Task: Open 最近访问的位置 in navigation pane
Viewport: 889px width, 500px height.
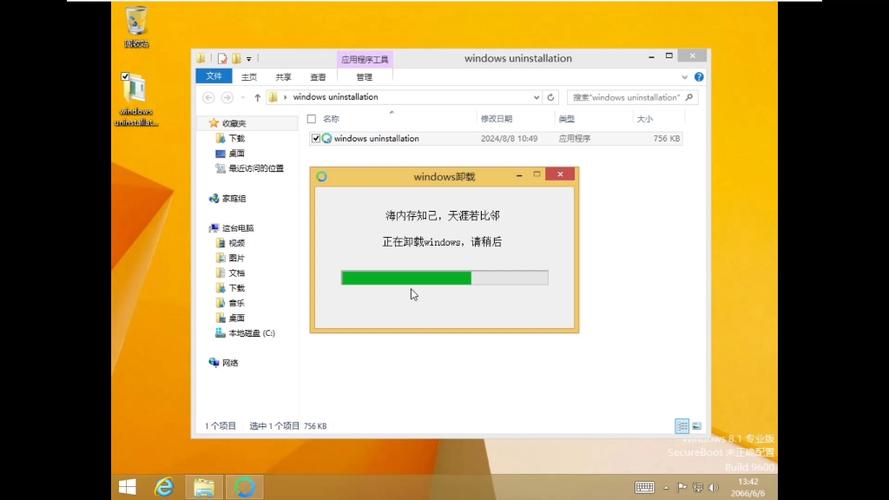Action: 256,168
